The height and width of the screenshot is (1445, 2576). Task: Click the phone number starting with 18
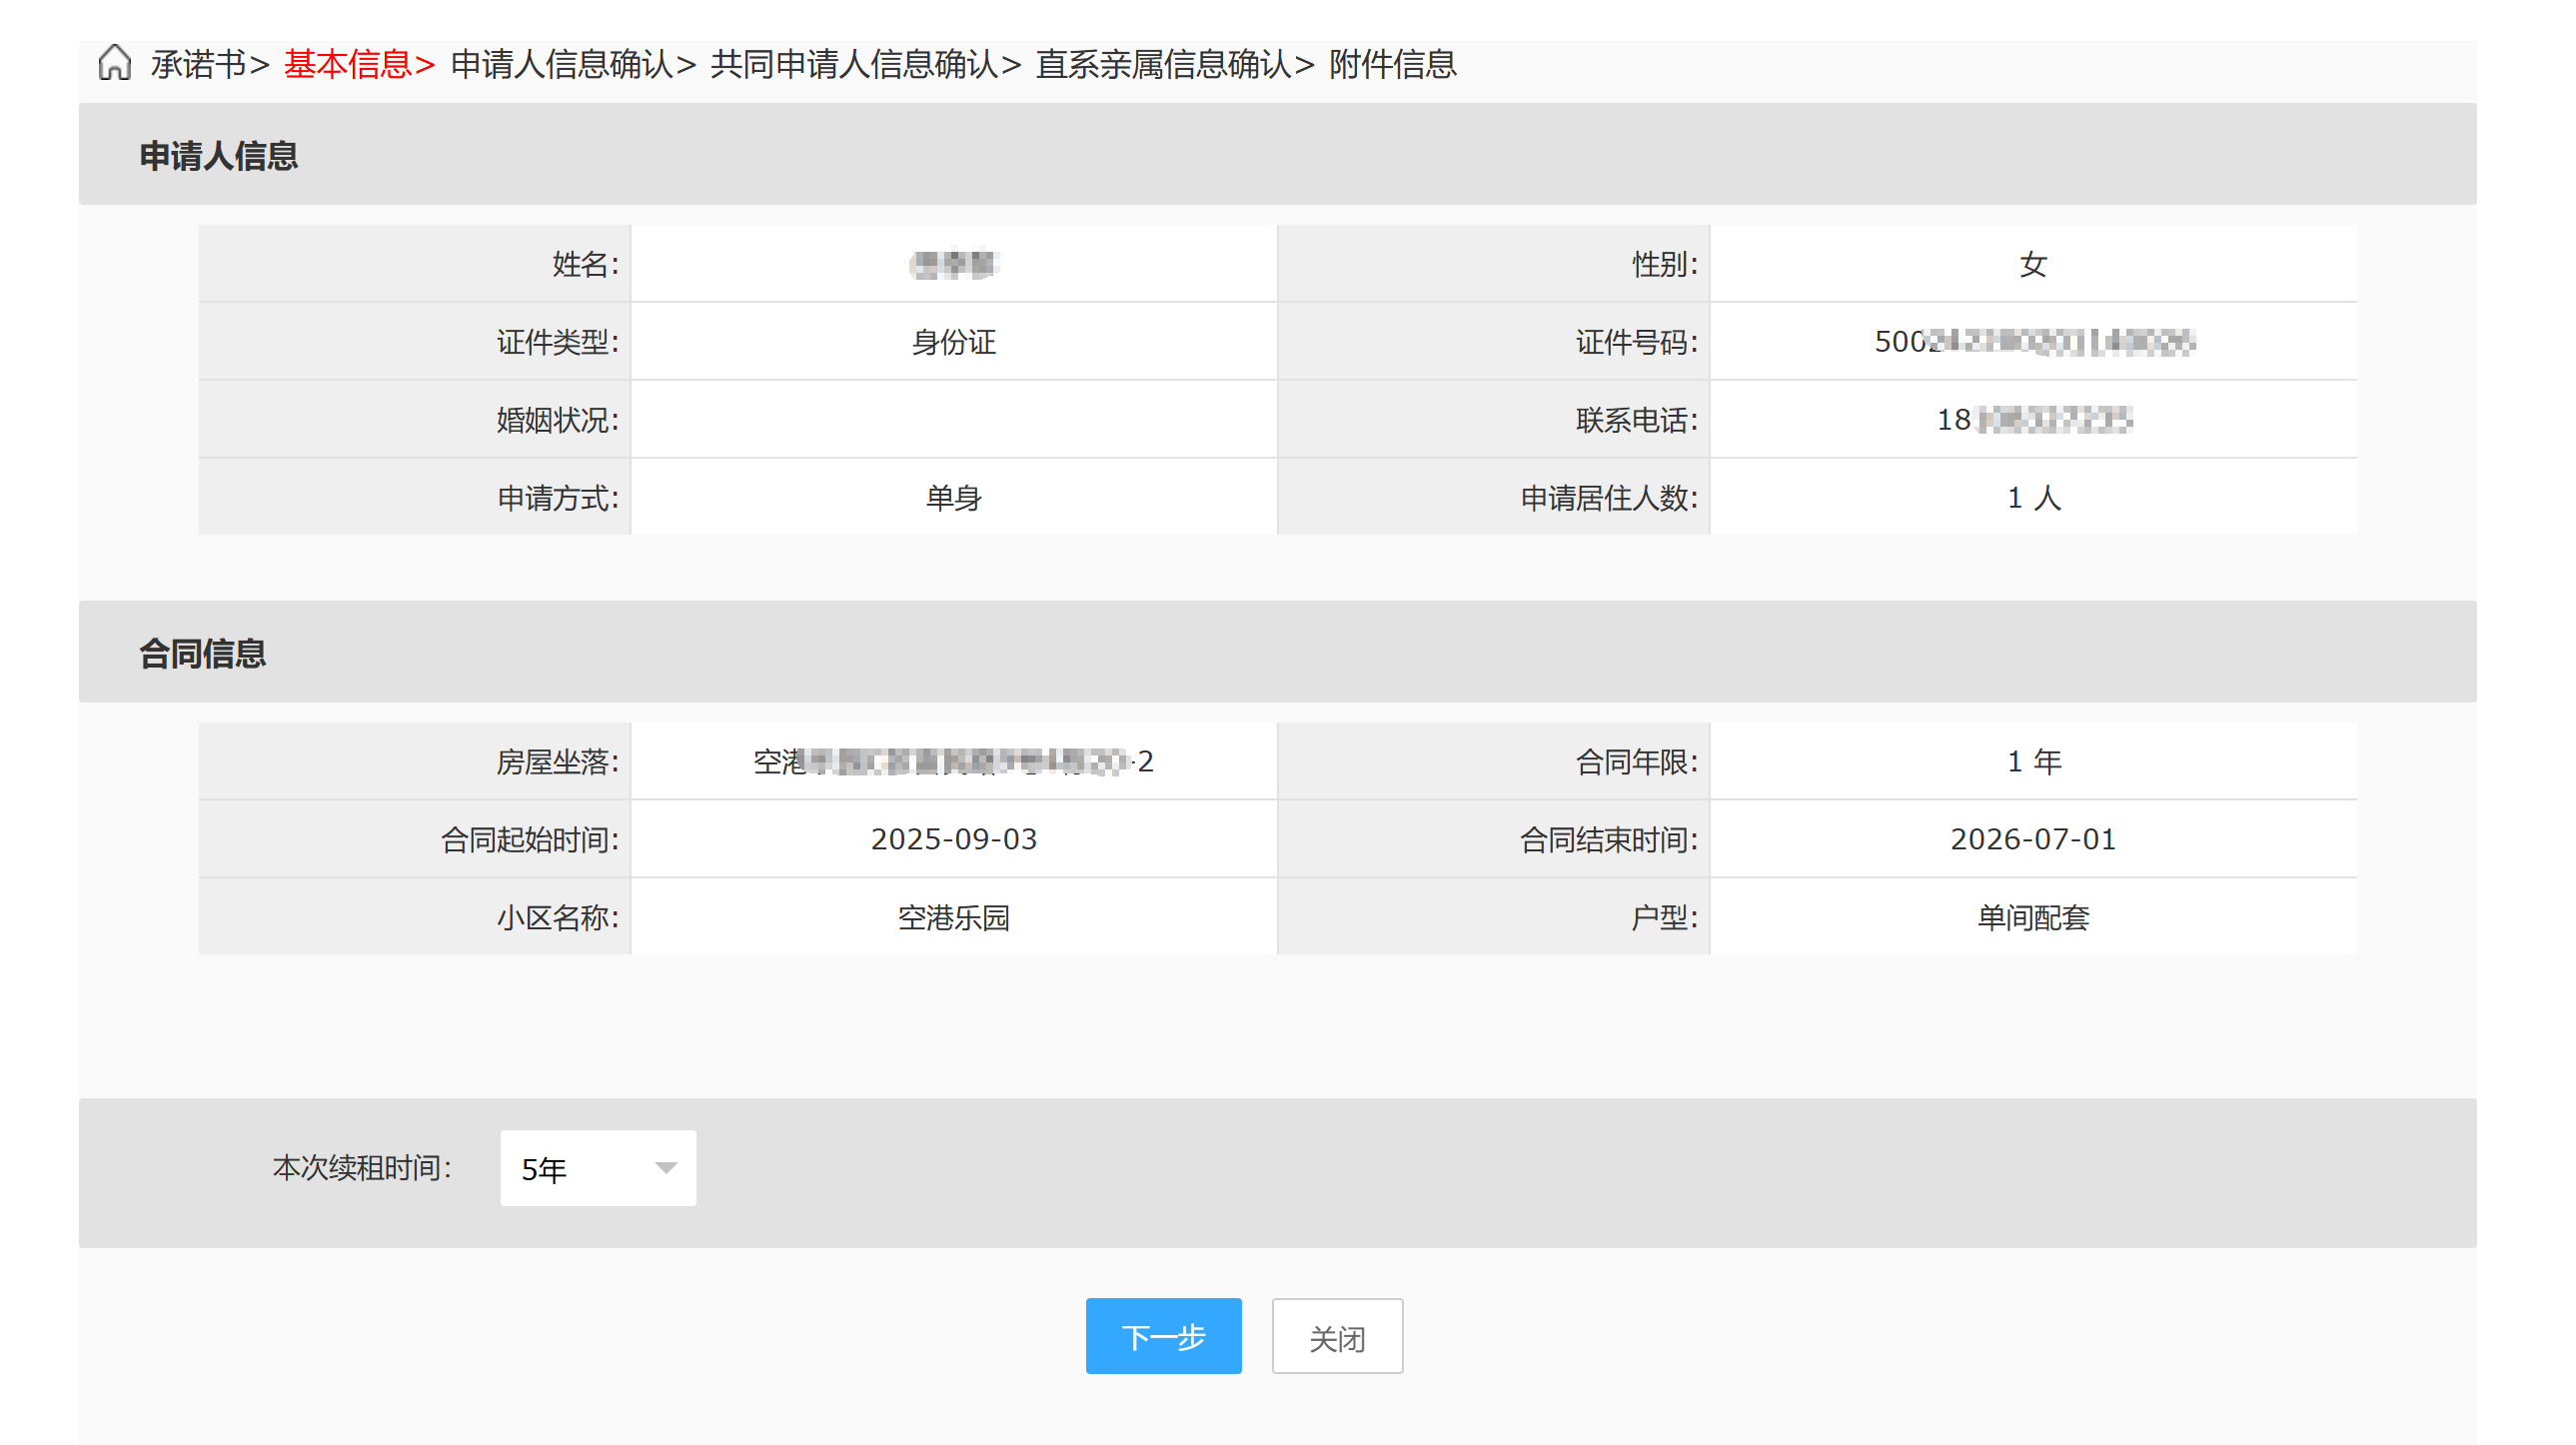tap(2033, 420)
